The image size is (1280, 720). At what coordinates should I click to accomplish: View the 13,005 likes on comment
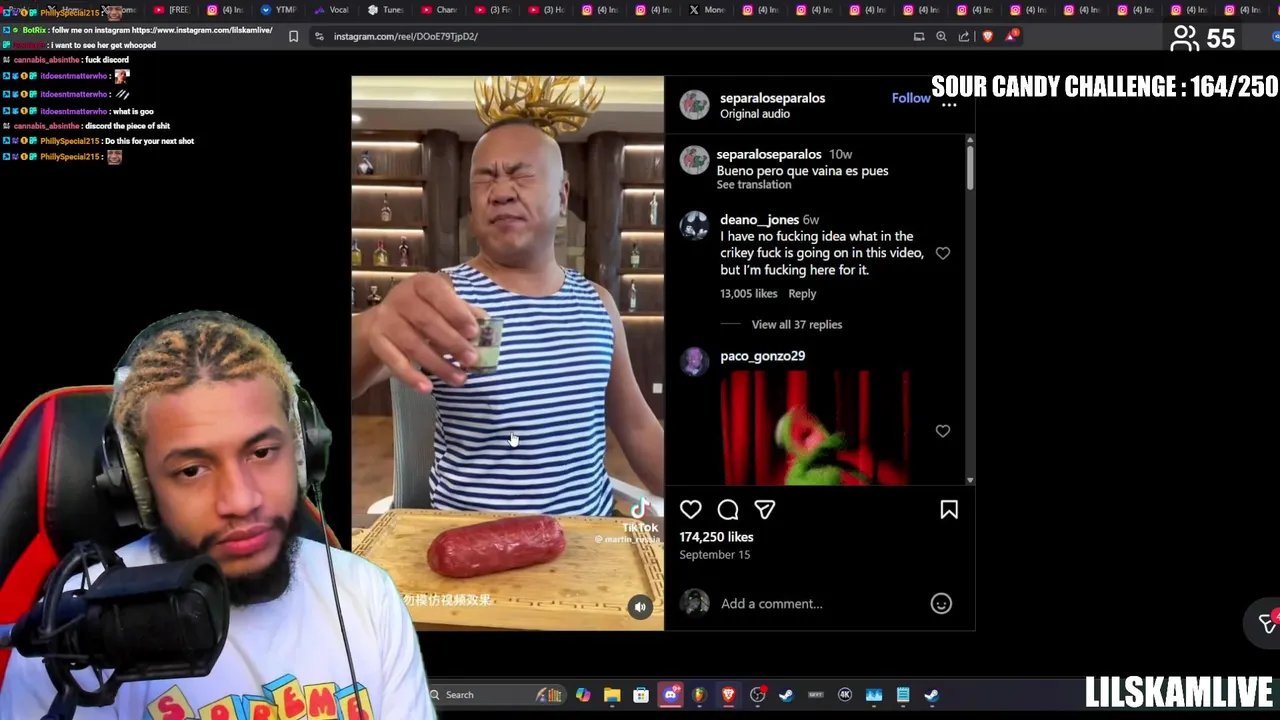tap(749, 294)
